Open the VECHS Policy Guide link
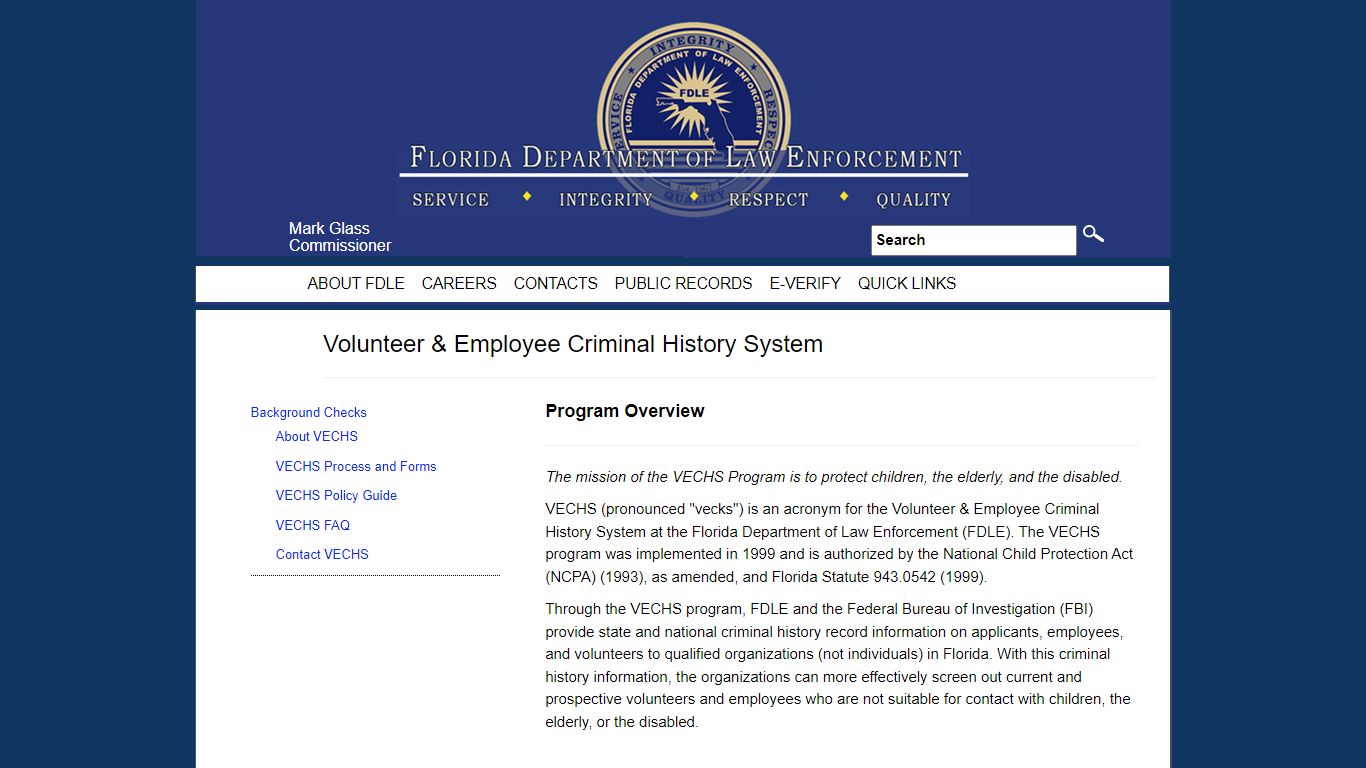The image size is (1366, 768). (x=336, y=495)
